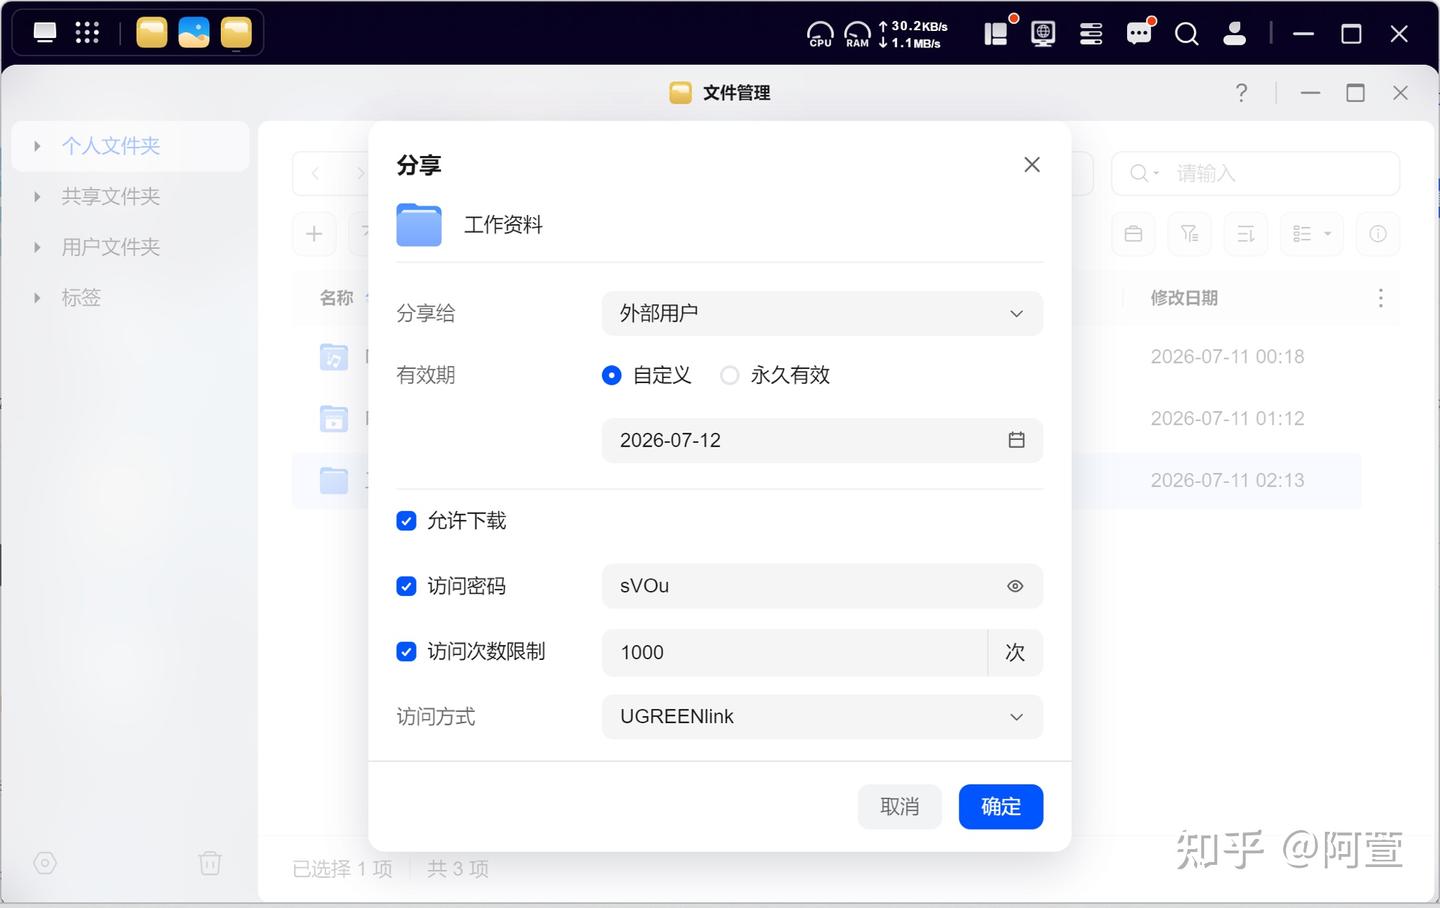Click the 确定 button
1440x908 pixels.
tap(1001, 807)
